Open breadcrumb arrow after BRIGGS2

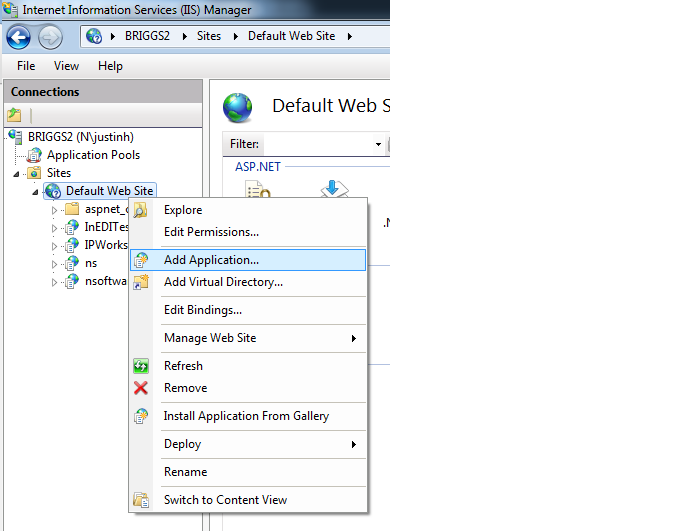[184, 36]
